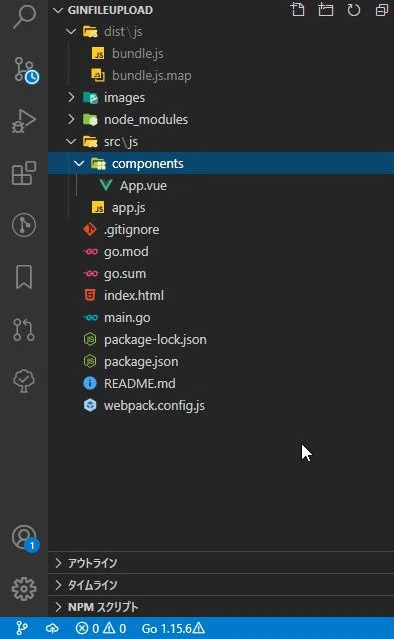
Task: Open the Extensions view
Action: point(24,173)
